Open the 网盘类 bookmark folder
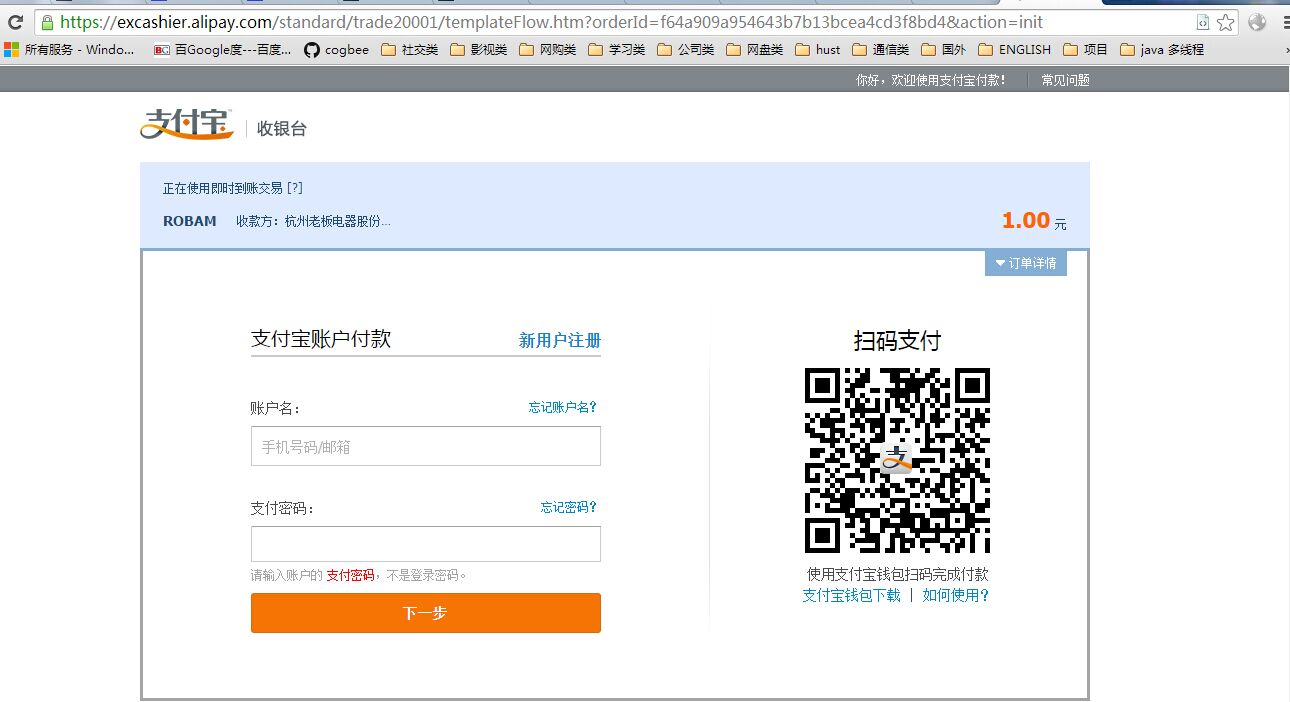The width and height of the screenshot is (1290, 702). [x=755, y=49]
